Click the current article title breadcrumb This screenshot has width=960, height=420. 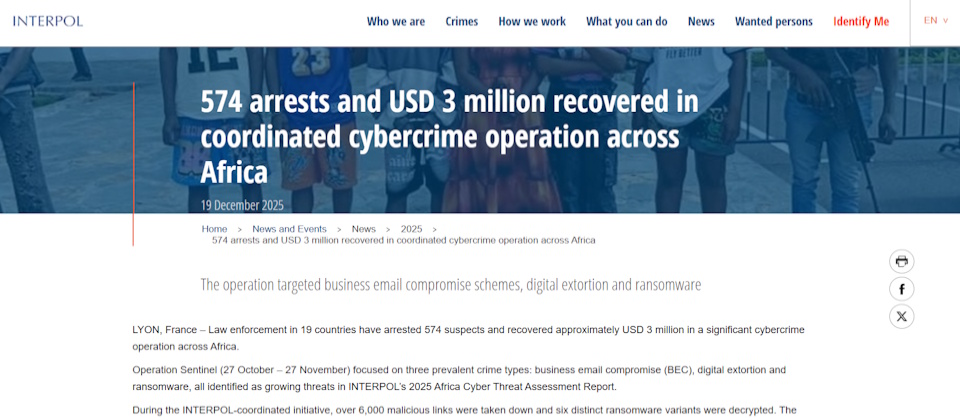[x=403, y=240]
